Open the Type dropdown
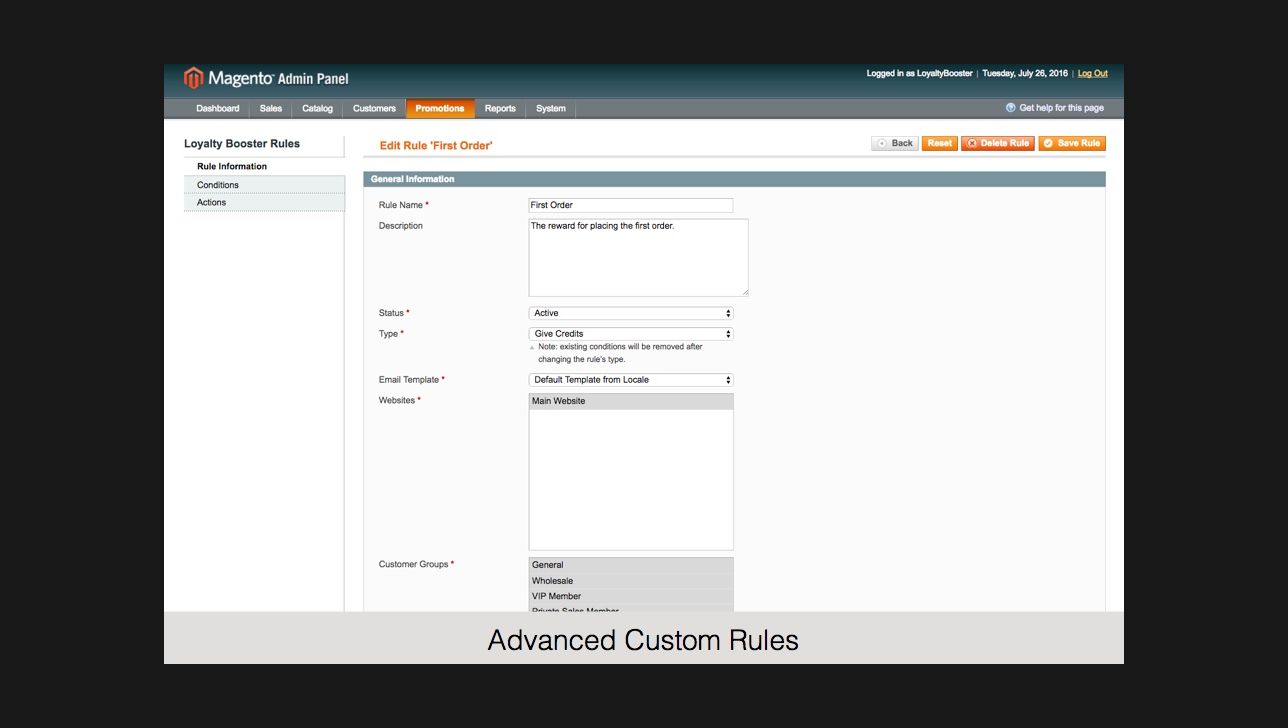The width and height of the screenshot is (1288, 728). [x=631, y=334]
